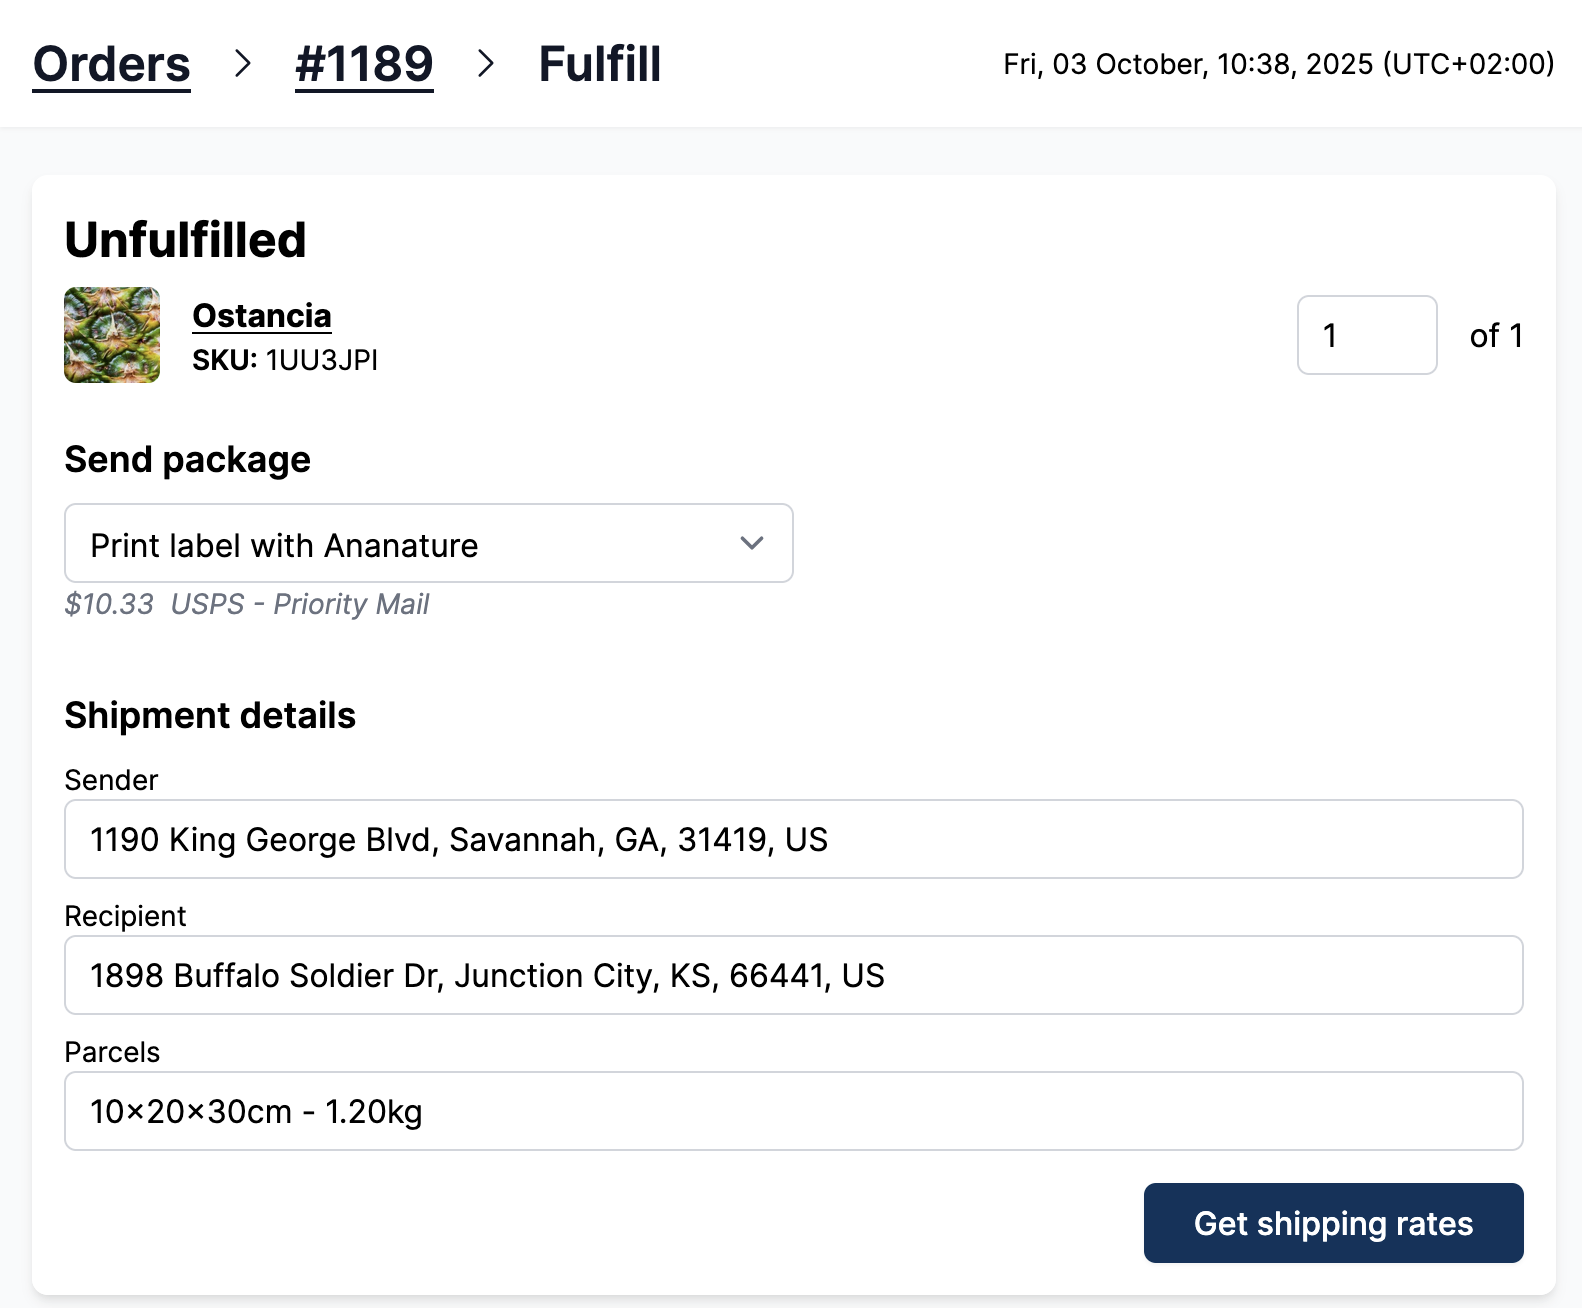Click the item quantity field showing 1
Image resolution: width=1582 pixels, height=1308 pixels.
point(1367,335)
